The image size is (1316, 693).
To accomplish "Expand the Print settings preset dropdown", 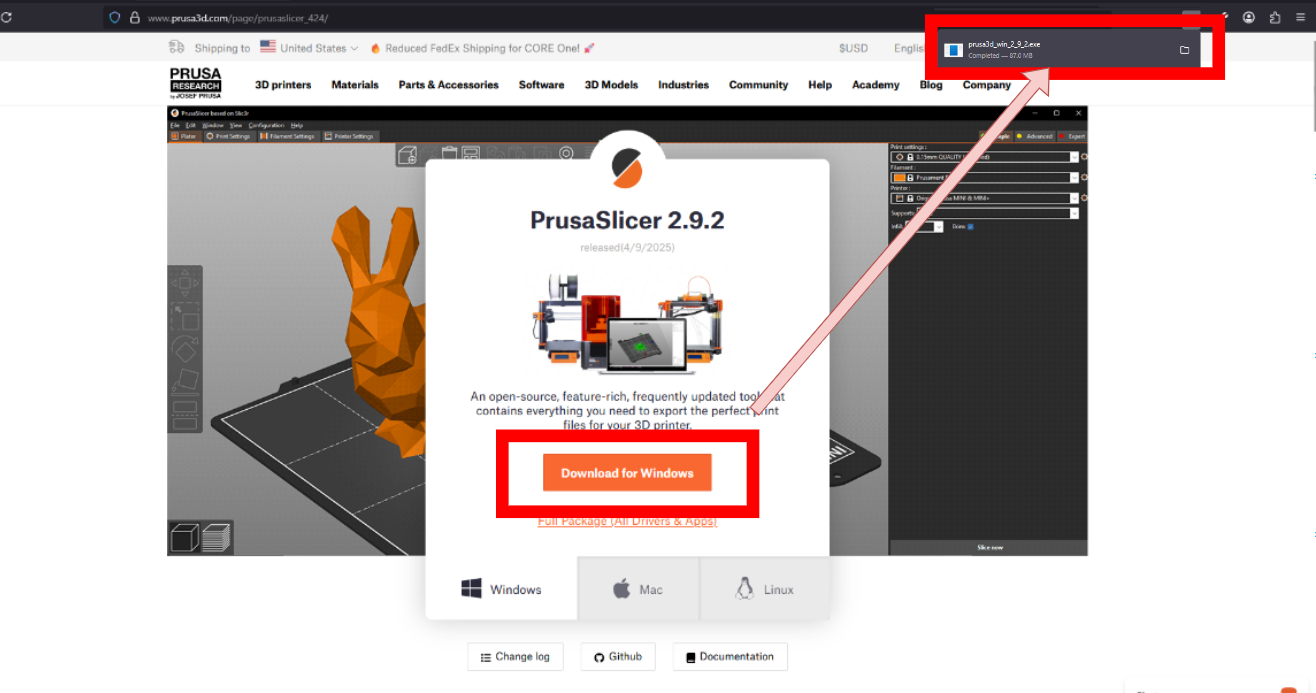I will (x=1074, y=157).
